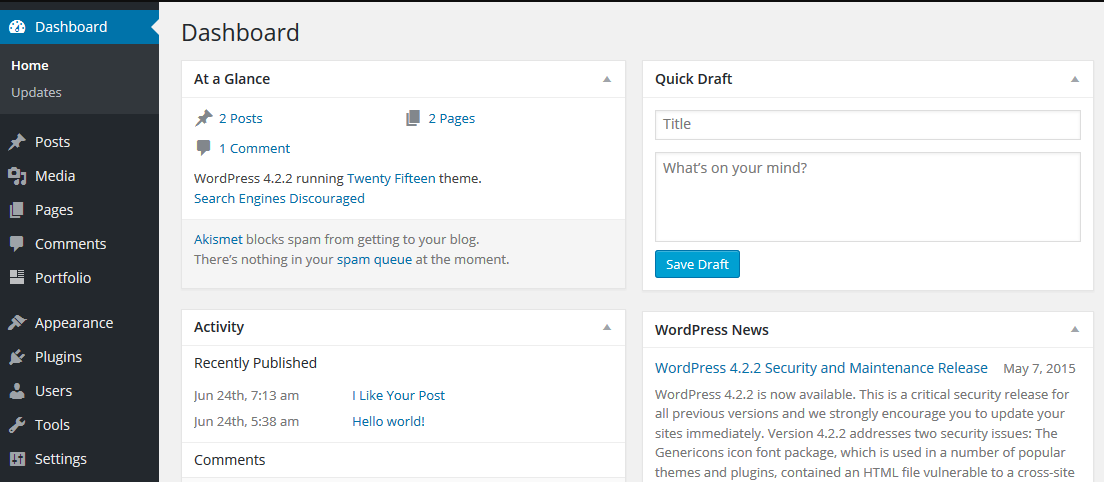Collapse the At a Glance panel

tap(607, 80)
